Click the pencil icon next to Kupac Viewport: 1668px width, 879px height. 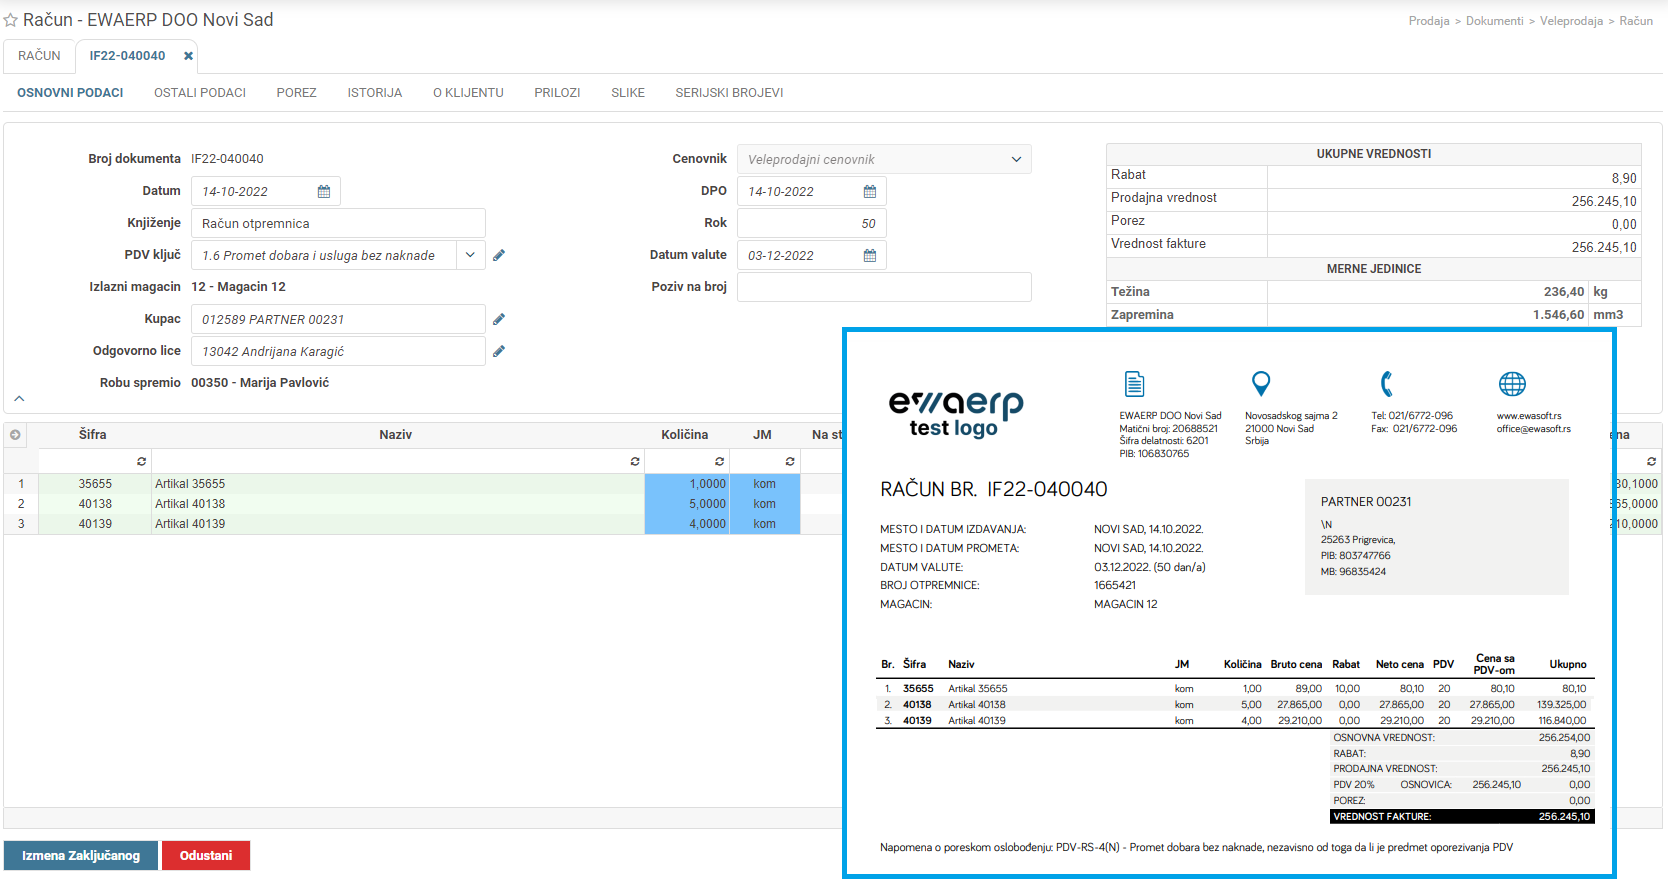[x=499, y=319]
